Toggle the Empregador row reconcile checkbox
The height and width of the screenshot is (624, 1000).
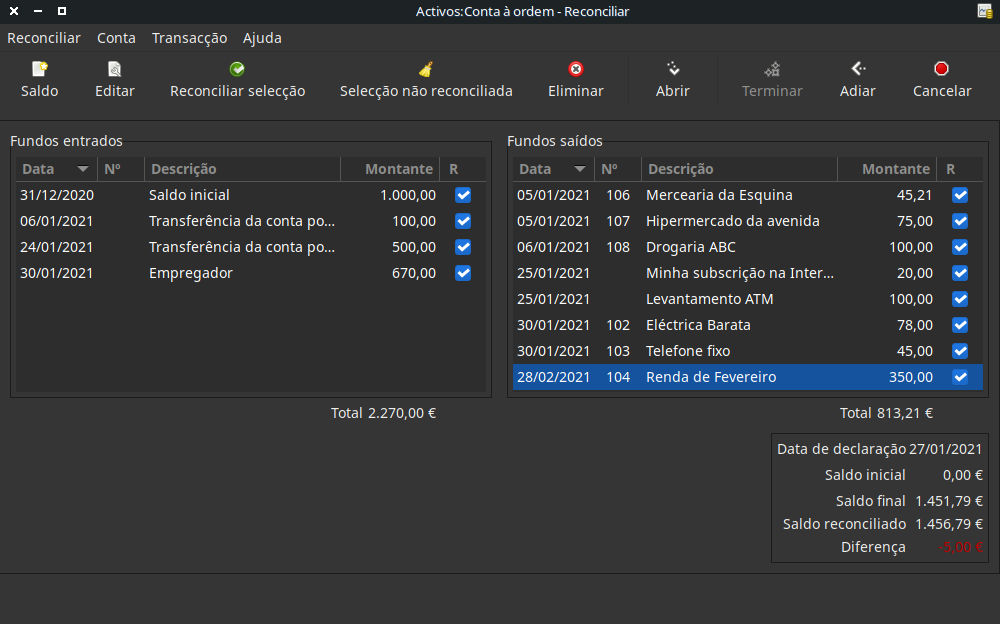(x=463, y=273)
